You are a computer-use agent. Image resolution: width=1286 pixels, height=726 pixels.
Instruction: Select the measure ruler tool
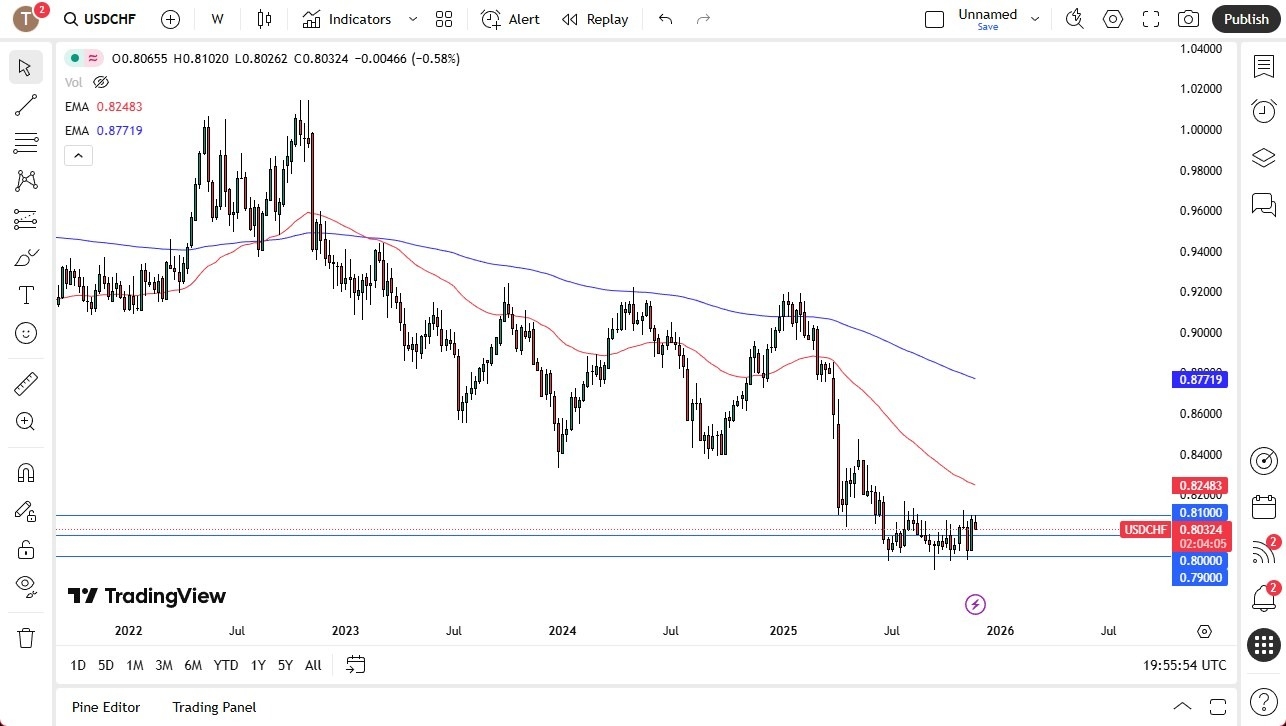tap(26, 383)
